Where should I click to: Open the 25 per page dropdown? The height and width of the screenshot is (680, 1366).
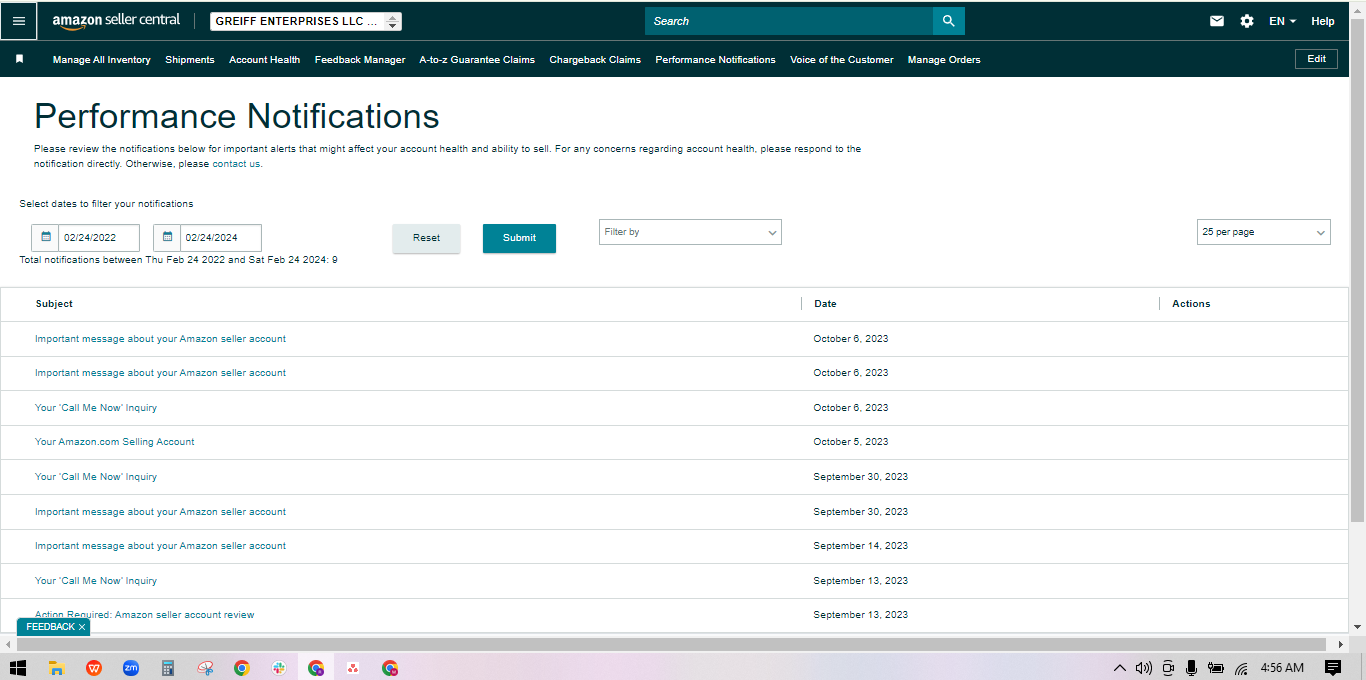[1264, 232]
